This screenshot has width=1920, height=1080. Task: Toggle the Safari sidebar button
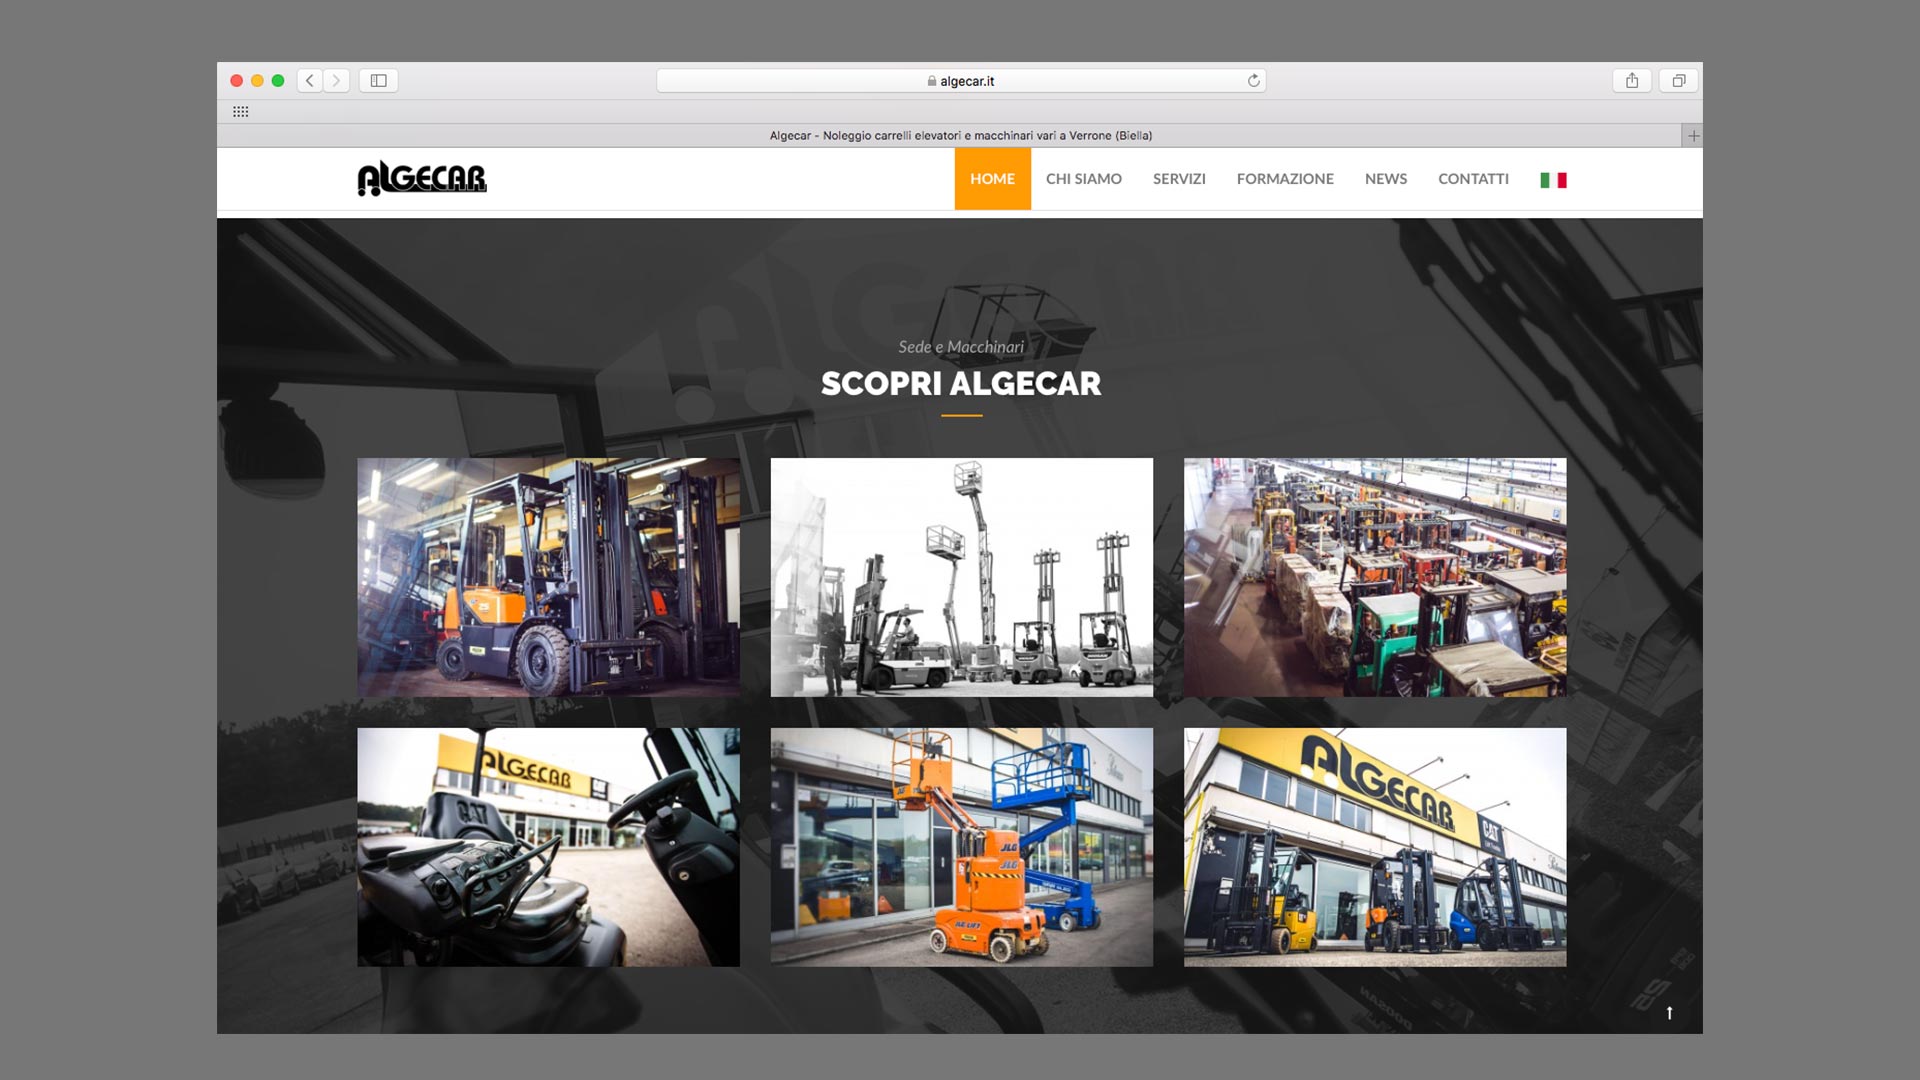[379, 81]
